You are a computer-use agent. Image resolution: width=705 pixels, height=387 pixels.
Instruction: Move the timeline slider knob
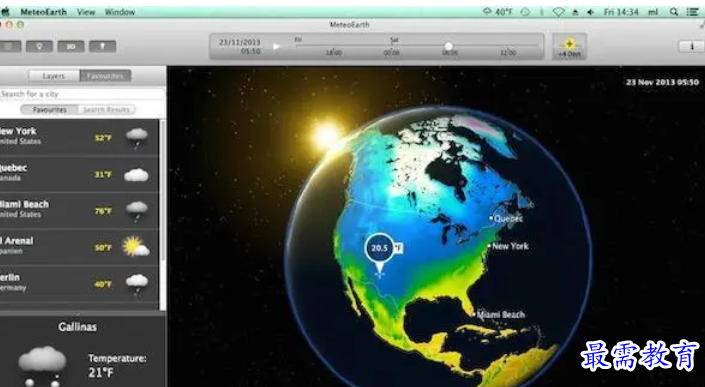[448, 46]
